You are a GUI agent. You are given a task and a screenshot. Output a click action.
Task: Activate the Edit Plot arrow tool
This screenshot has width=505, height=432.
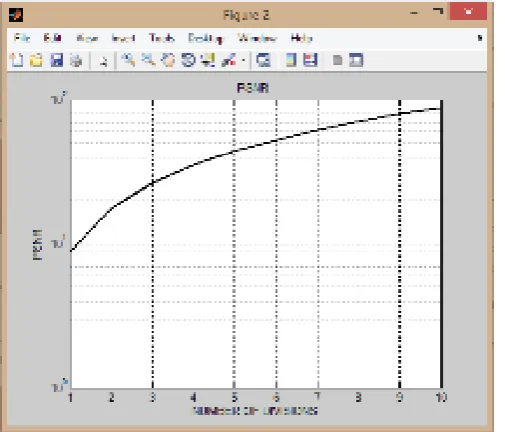tap(103, 61)
